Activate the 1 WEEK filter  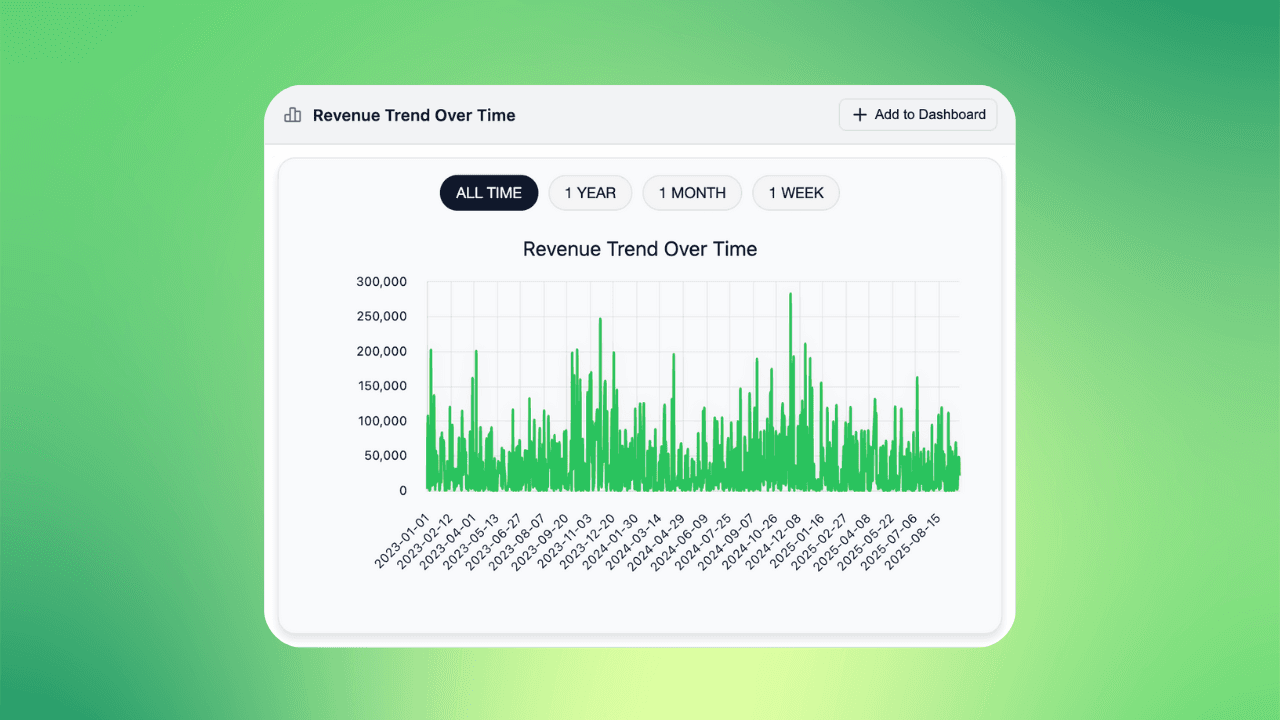tap(796, 192)
